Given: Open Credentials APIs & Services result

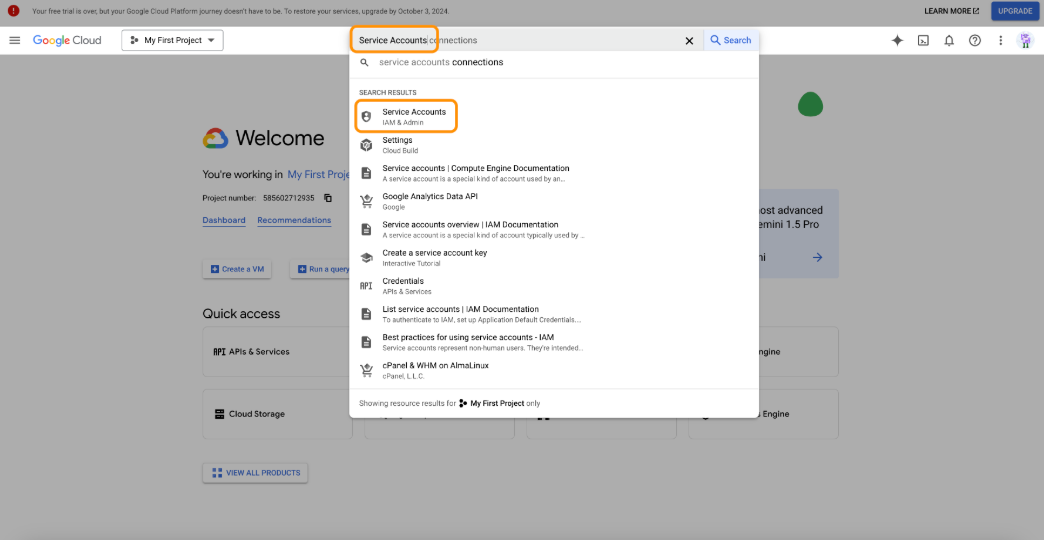Looking at the screenshot, I should (x=554, y=286).
